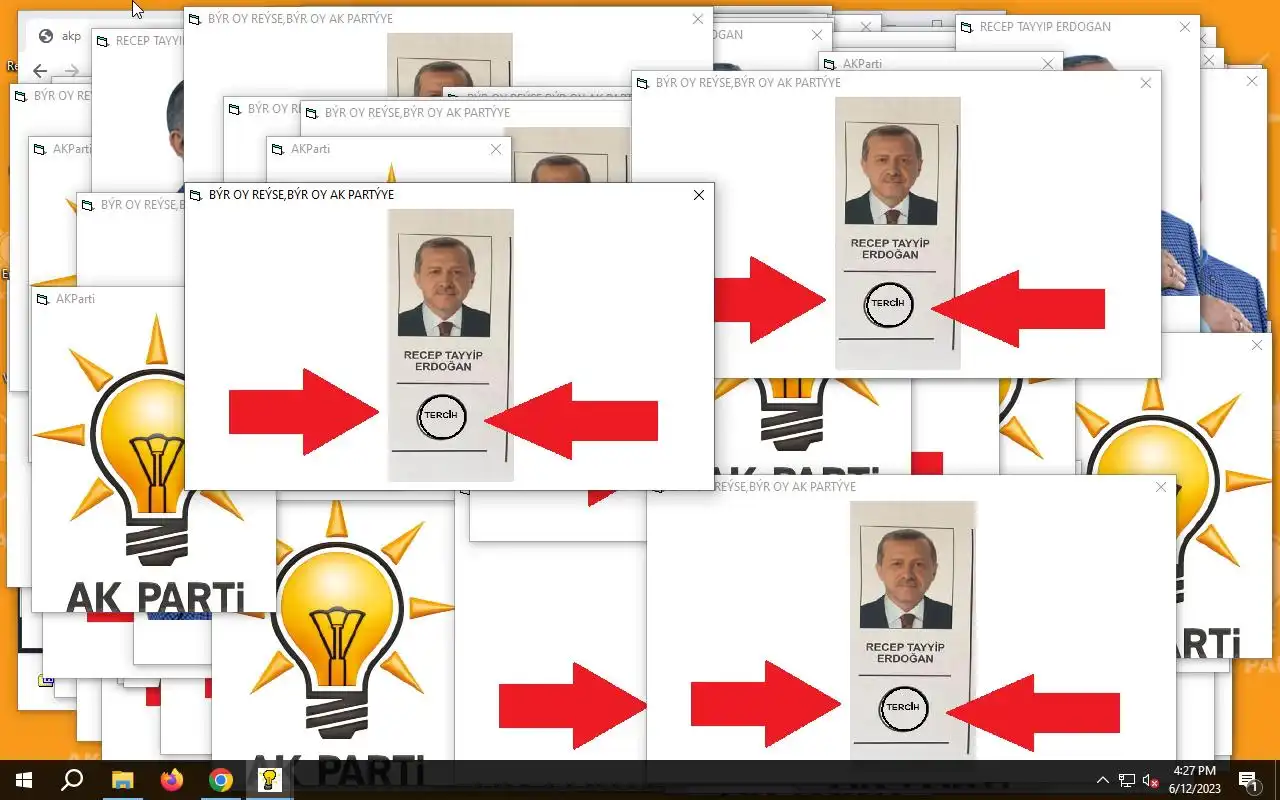Close the bottom-right REÝSE,BÝR OY AK PARTÝYE window
Viewport: 1280px width, 800px height.
pos(1161,487)
